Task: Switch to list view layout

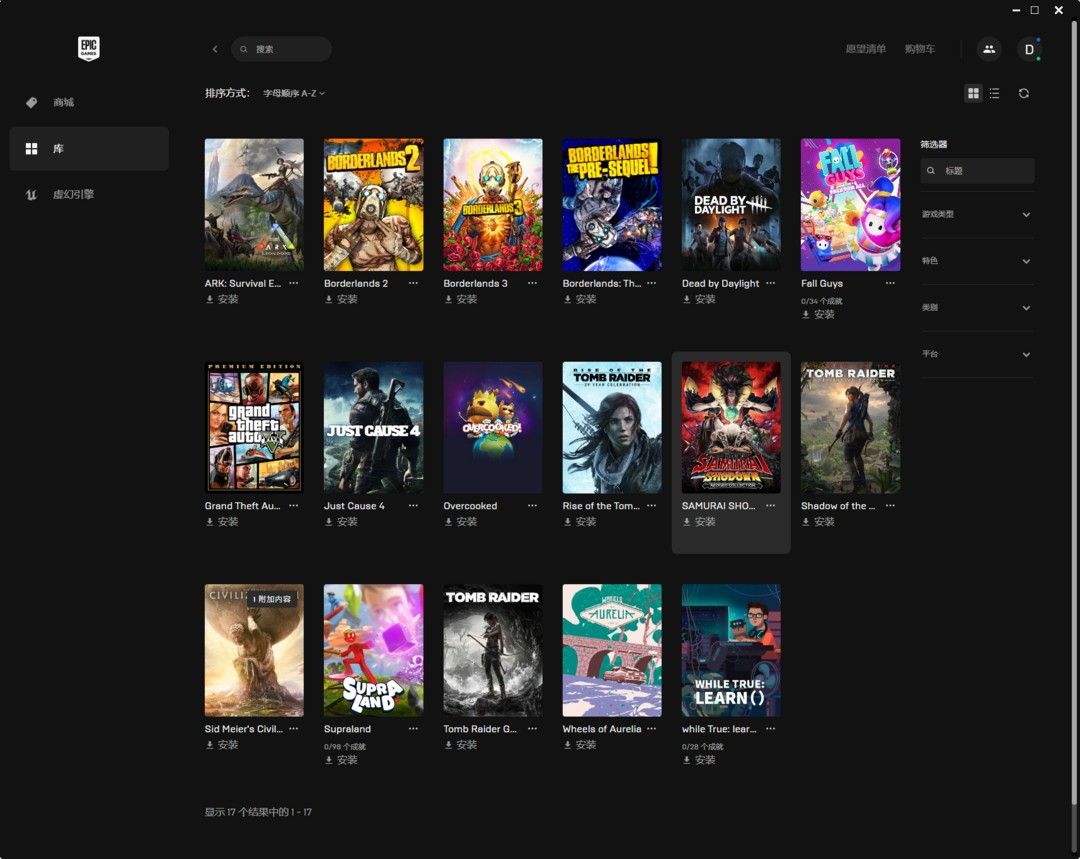Action: pos(995,93)
